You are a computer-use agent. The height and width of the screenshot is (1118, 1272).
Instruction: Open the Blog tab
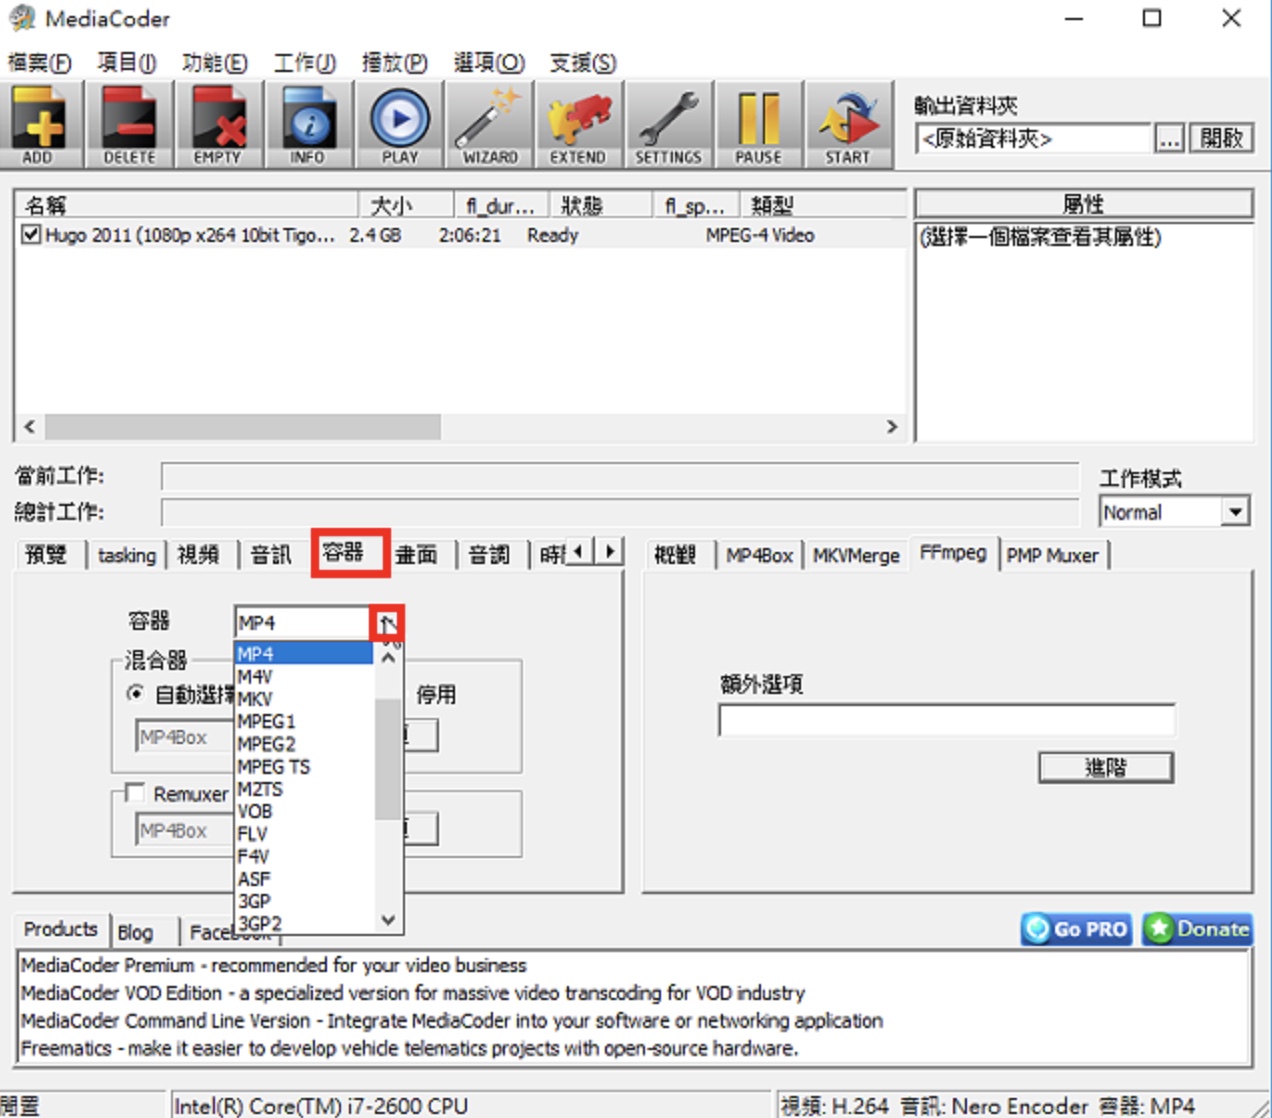click(136, 932)
